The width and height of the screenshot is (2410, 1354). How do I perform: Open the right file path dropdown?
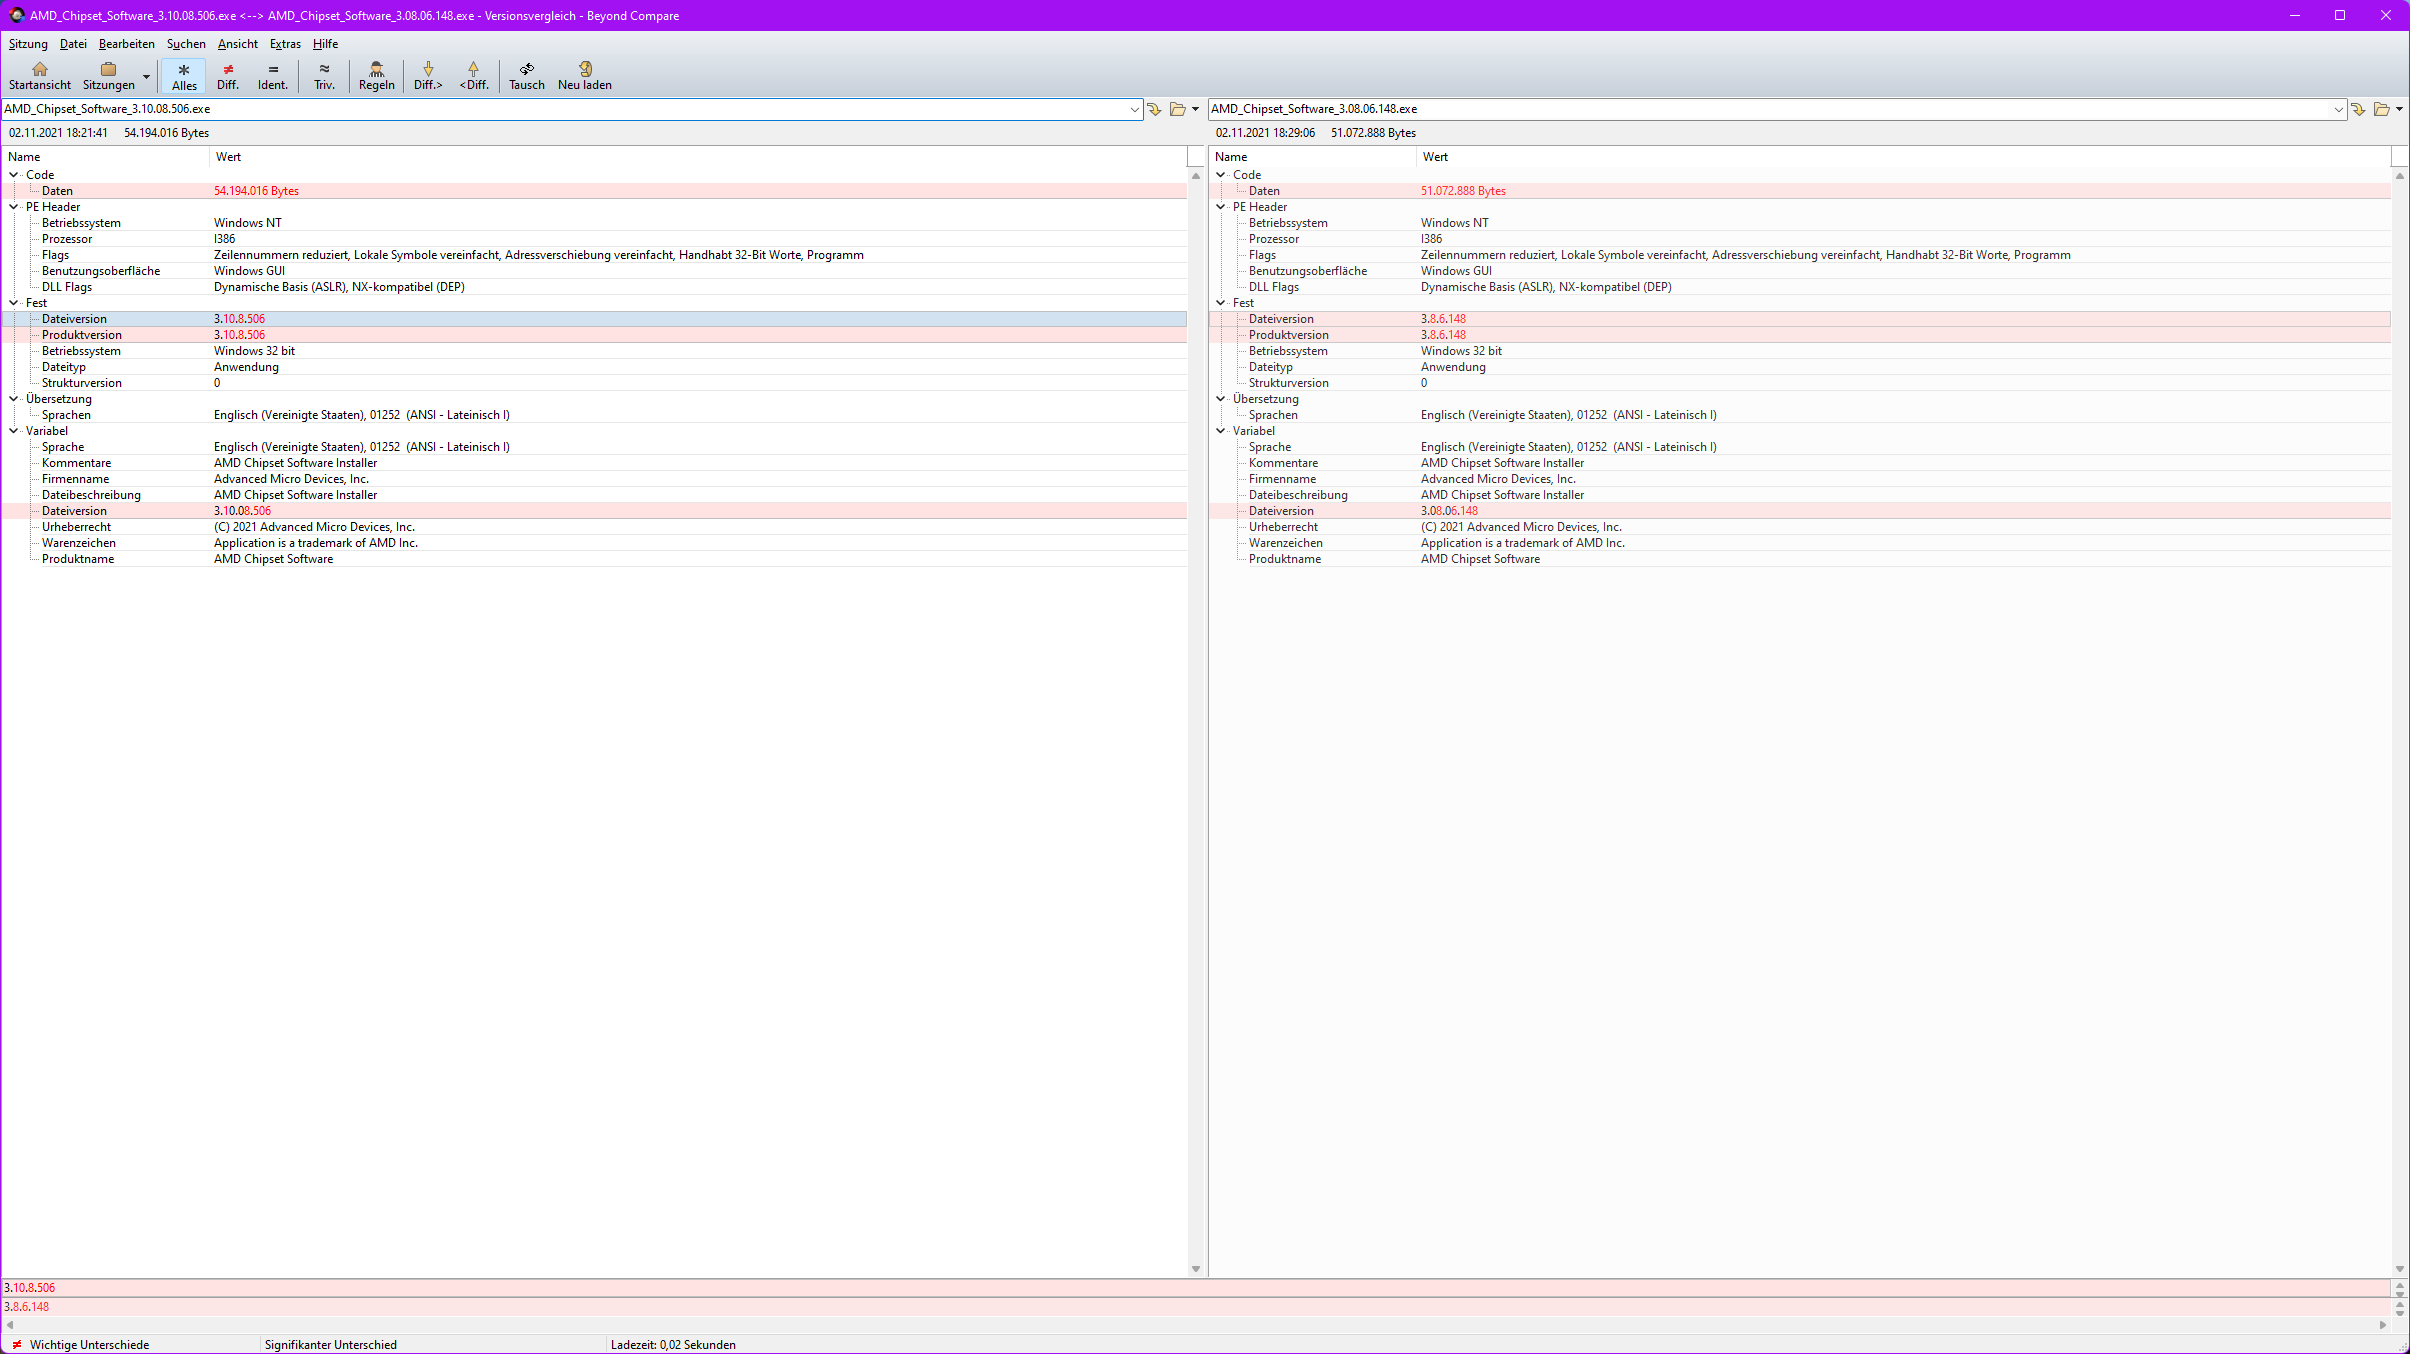coord(2338,109)
